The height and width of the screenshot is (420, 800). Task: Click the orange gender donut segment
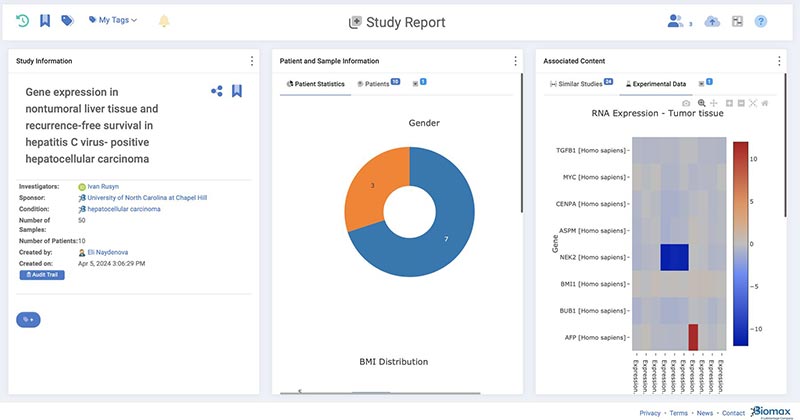tap(371, 186)
